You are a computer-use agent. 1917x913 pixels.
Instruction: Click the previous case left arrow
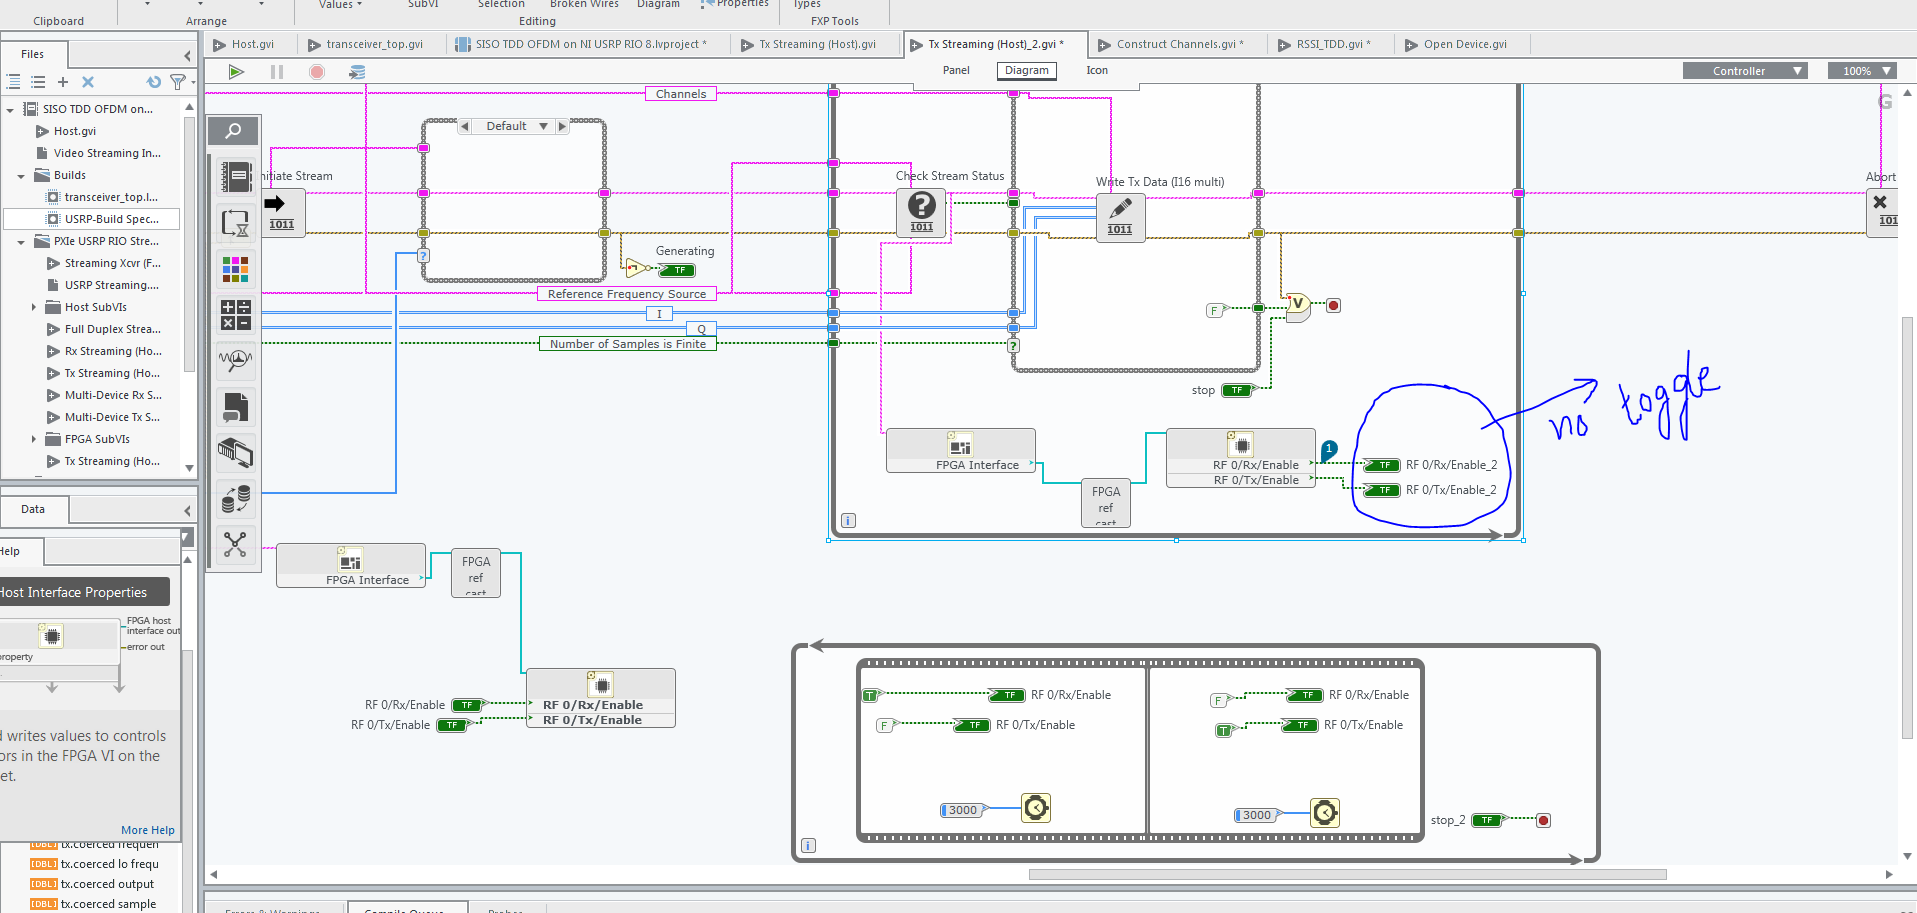point(465,126)
